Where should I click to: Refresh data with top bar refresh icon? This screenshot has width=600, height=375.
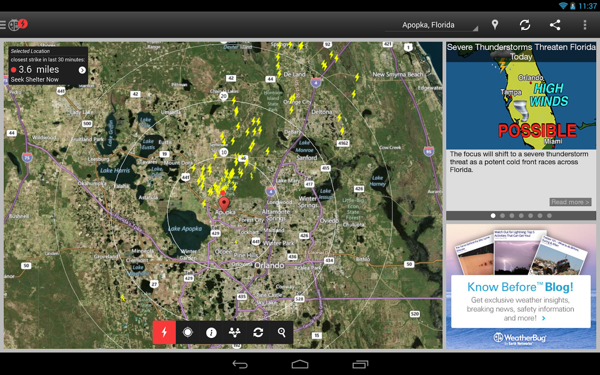525,25
